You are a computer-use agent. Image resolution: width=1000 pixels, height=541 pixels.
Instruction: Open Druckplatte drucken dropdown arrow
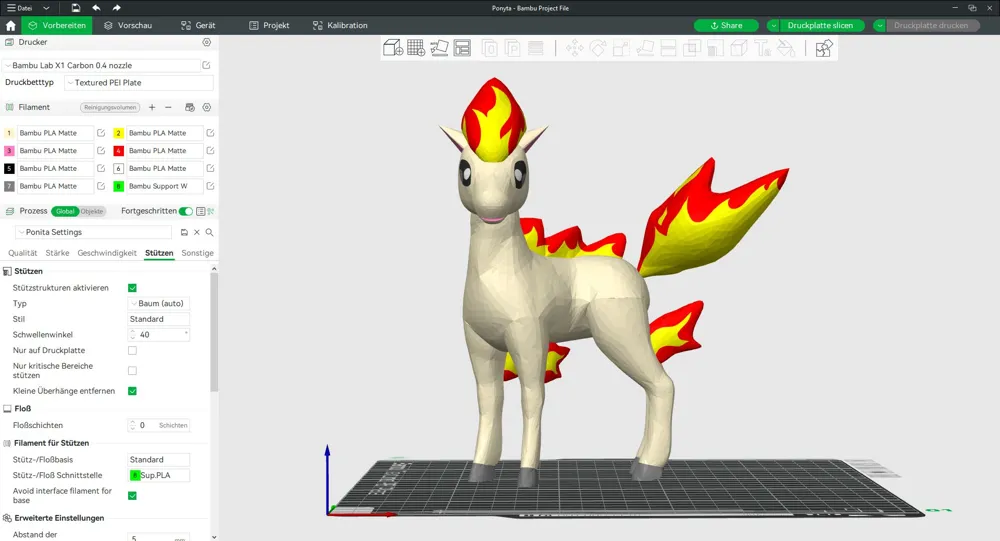click(879, 26)
